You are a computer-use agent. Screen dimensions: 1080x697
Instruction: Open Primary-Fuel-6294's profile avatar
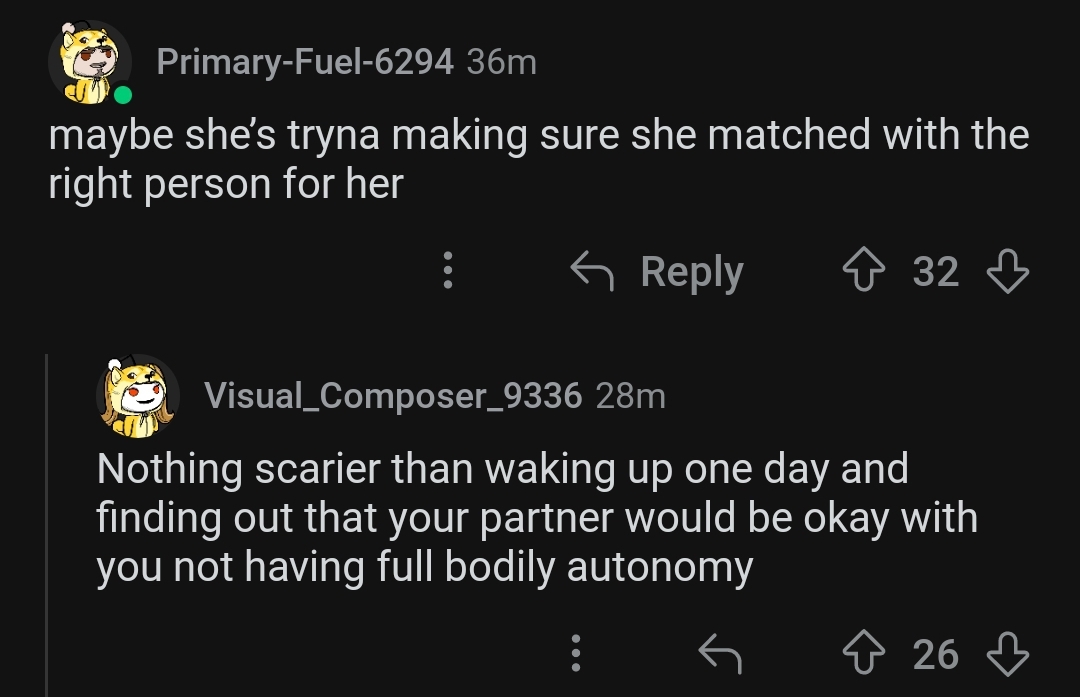(x=90, y=62)
